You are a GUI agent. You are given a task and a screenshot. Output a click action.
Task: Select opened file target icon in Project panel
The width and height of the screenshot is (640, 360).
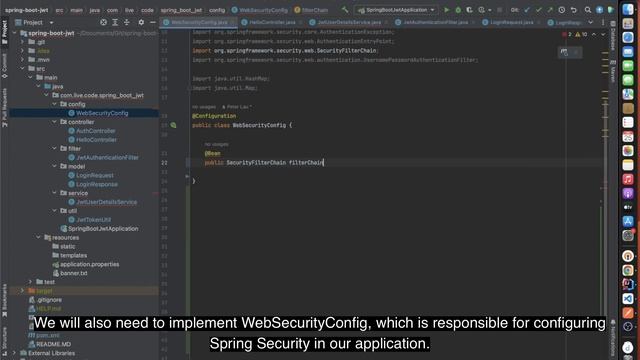[104, 22]
